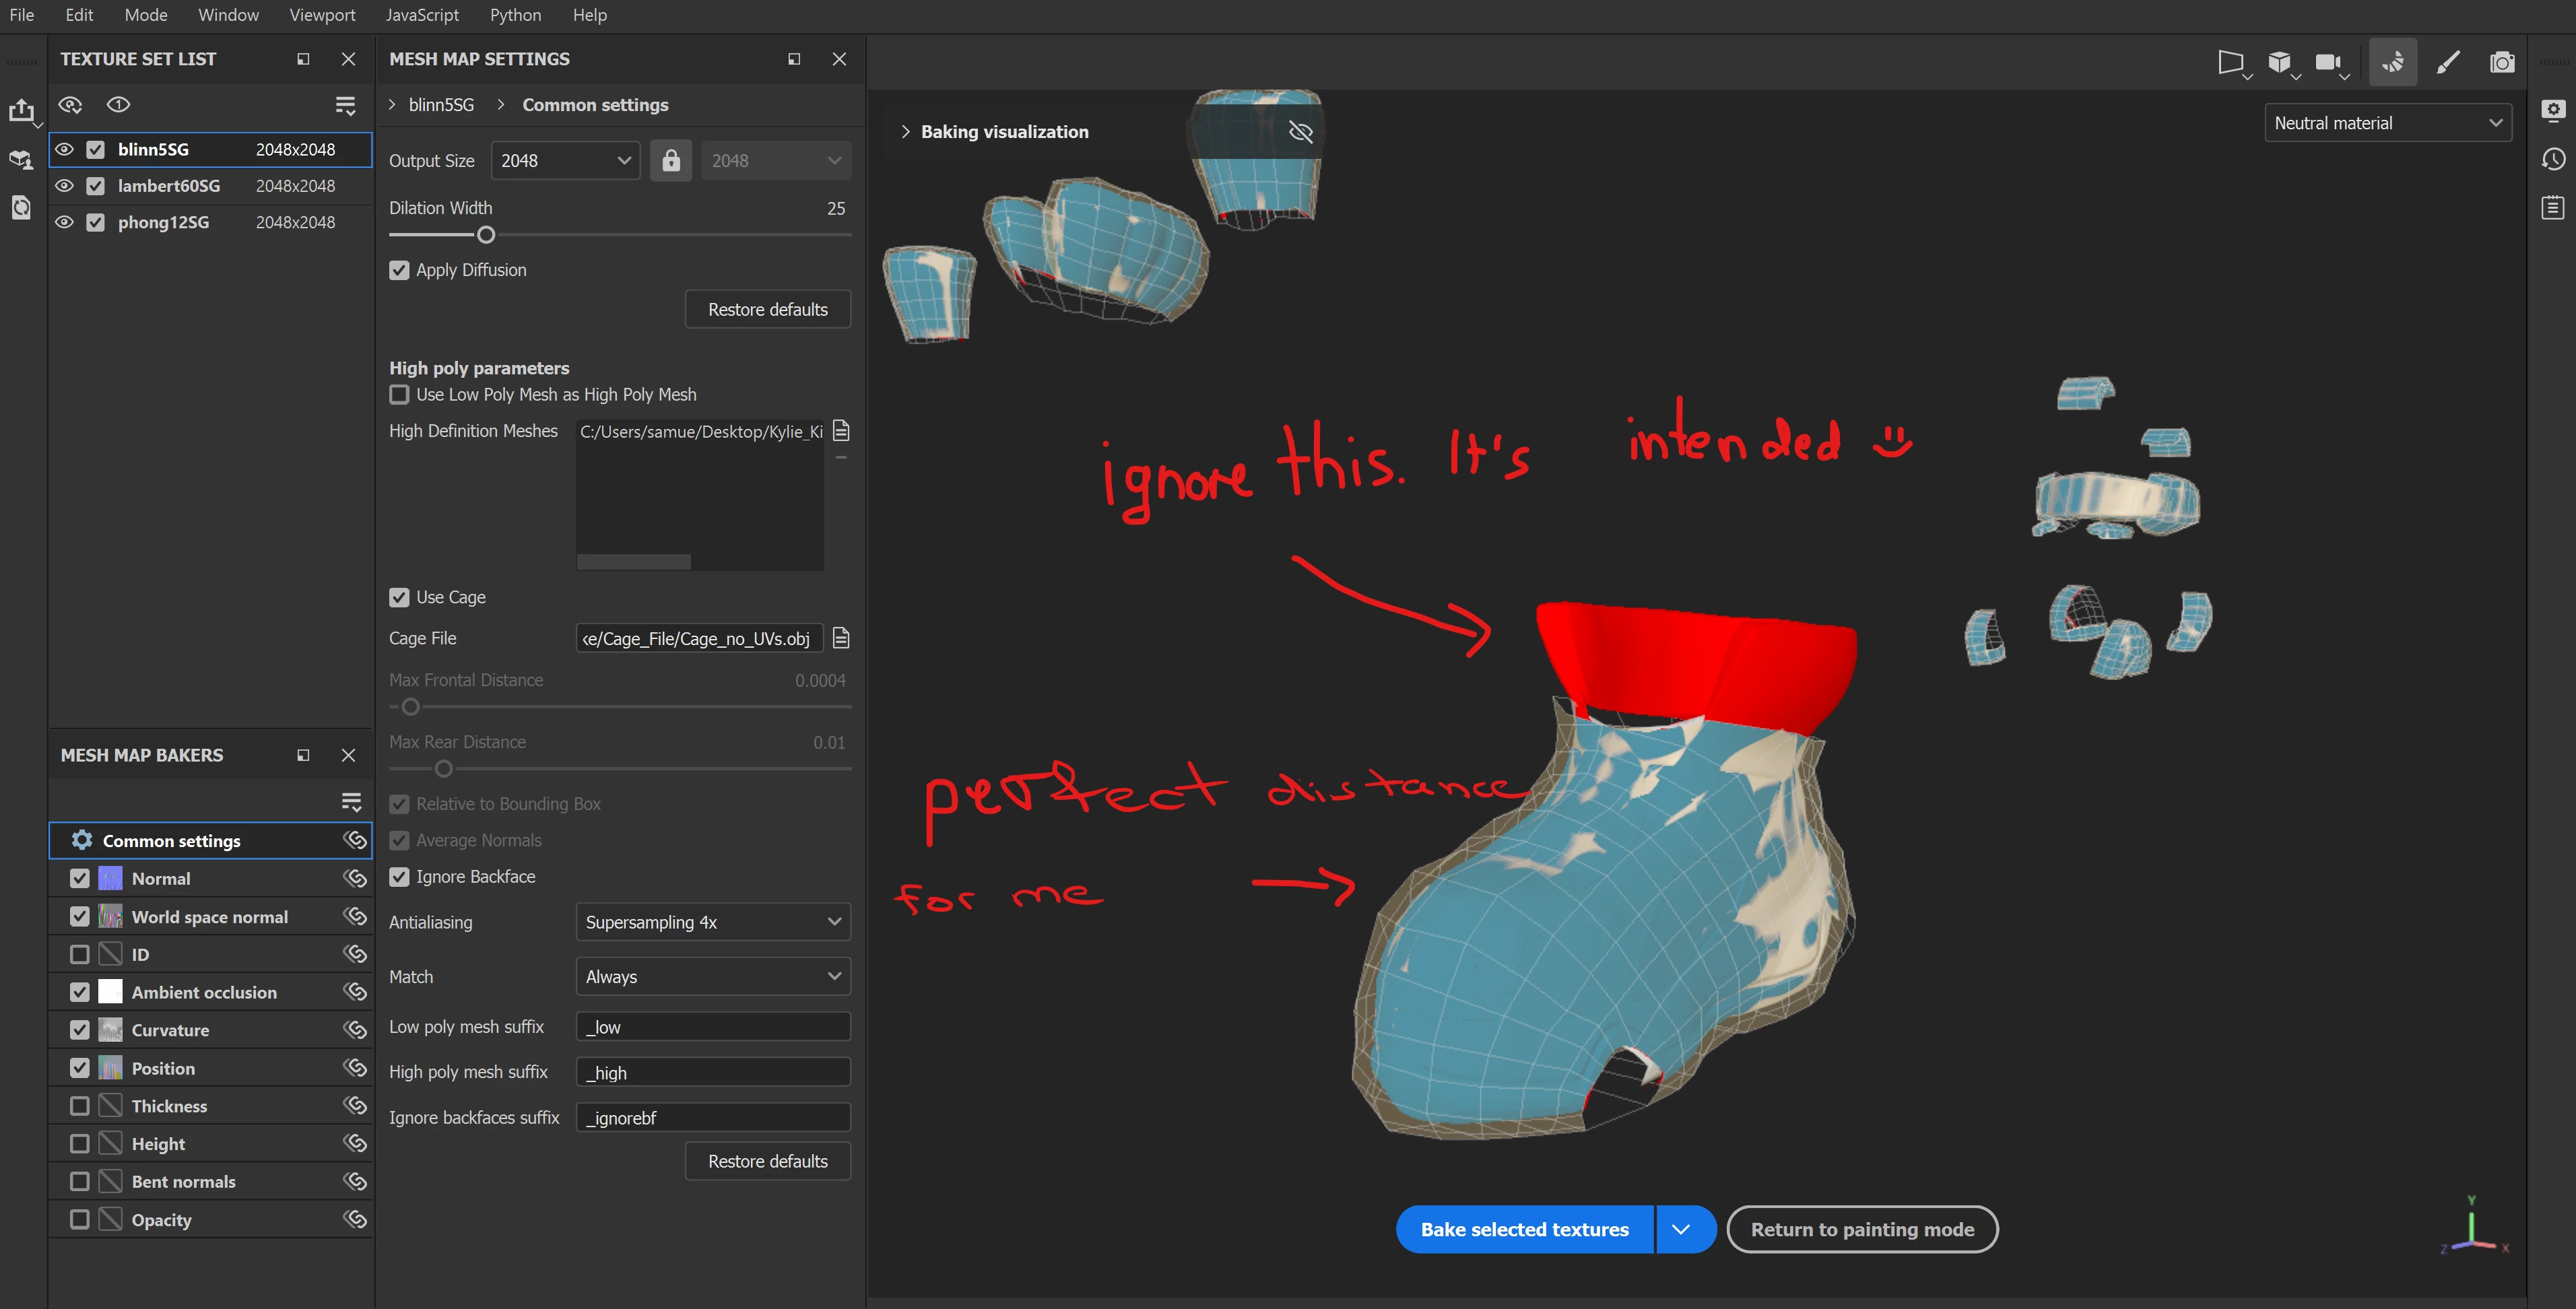Open the Viewport menu

pyautogui.click(x=322, y=15)
